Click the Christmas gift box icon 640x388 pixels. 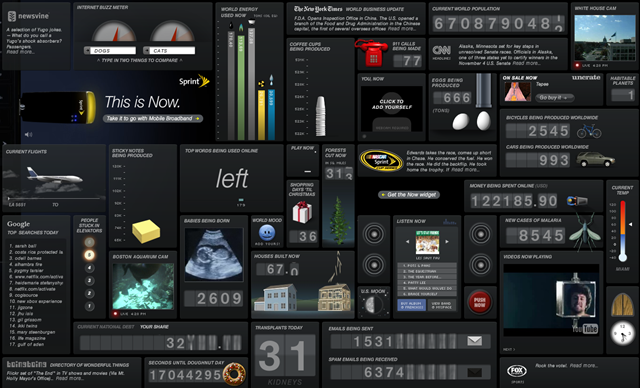[x=302, y=212]
